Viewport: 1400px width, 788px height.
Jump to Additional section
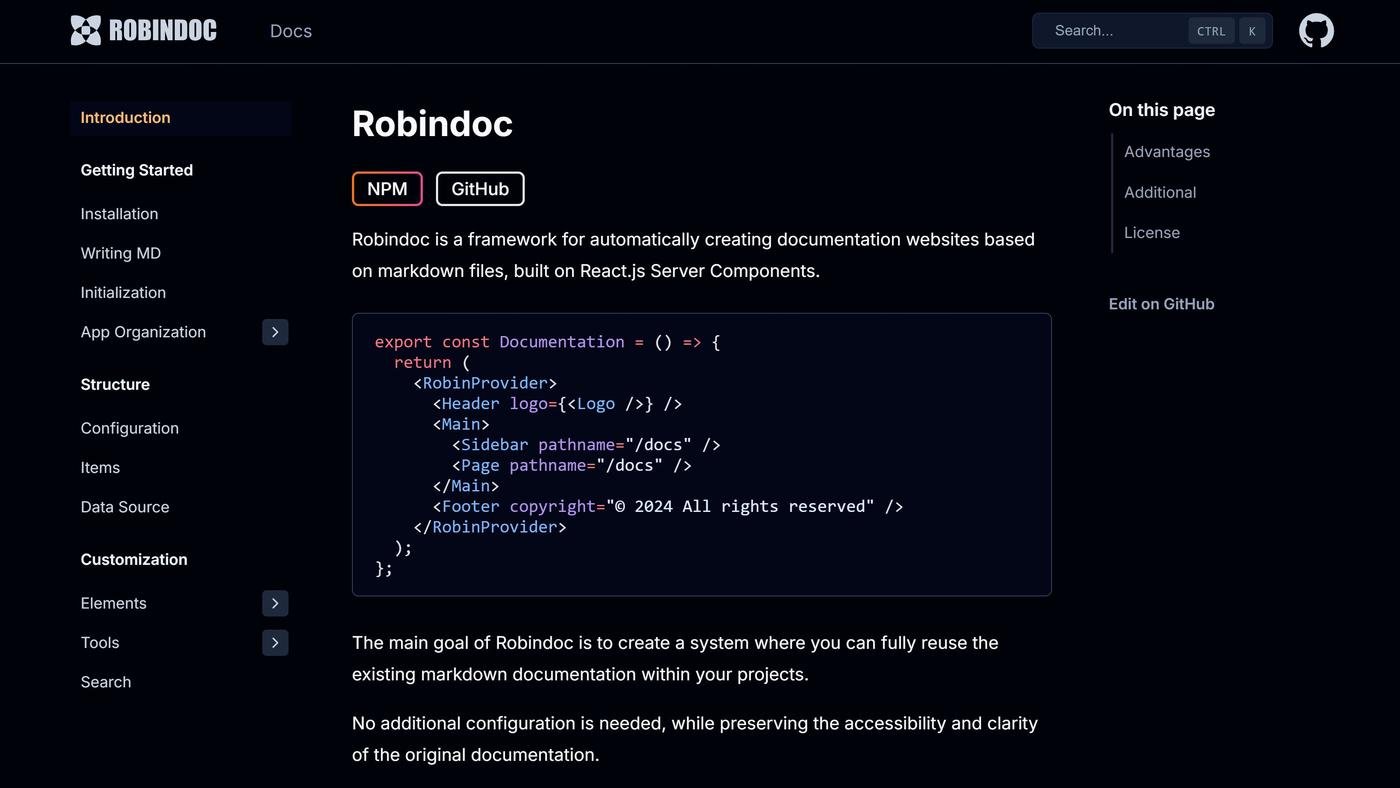click(x=1160, y=192)
